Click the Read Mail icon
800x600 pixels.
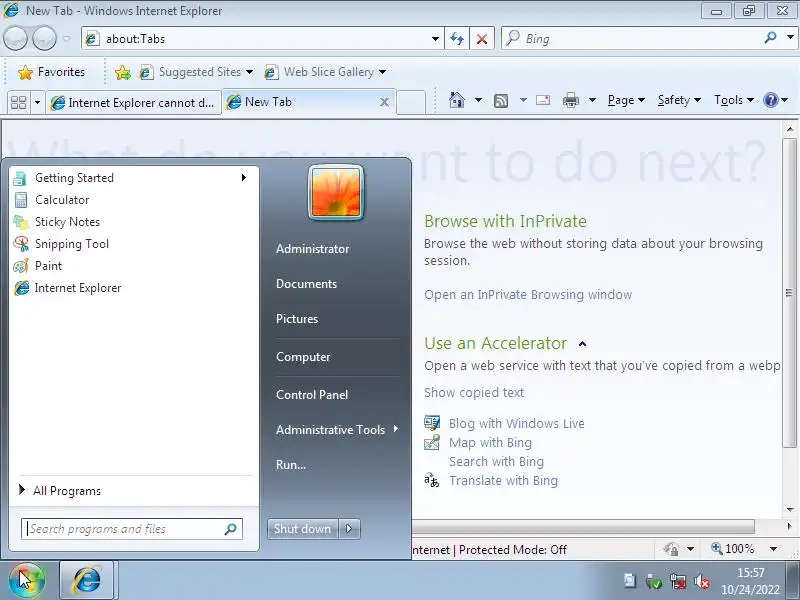coord(543,100)
